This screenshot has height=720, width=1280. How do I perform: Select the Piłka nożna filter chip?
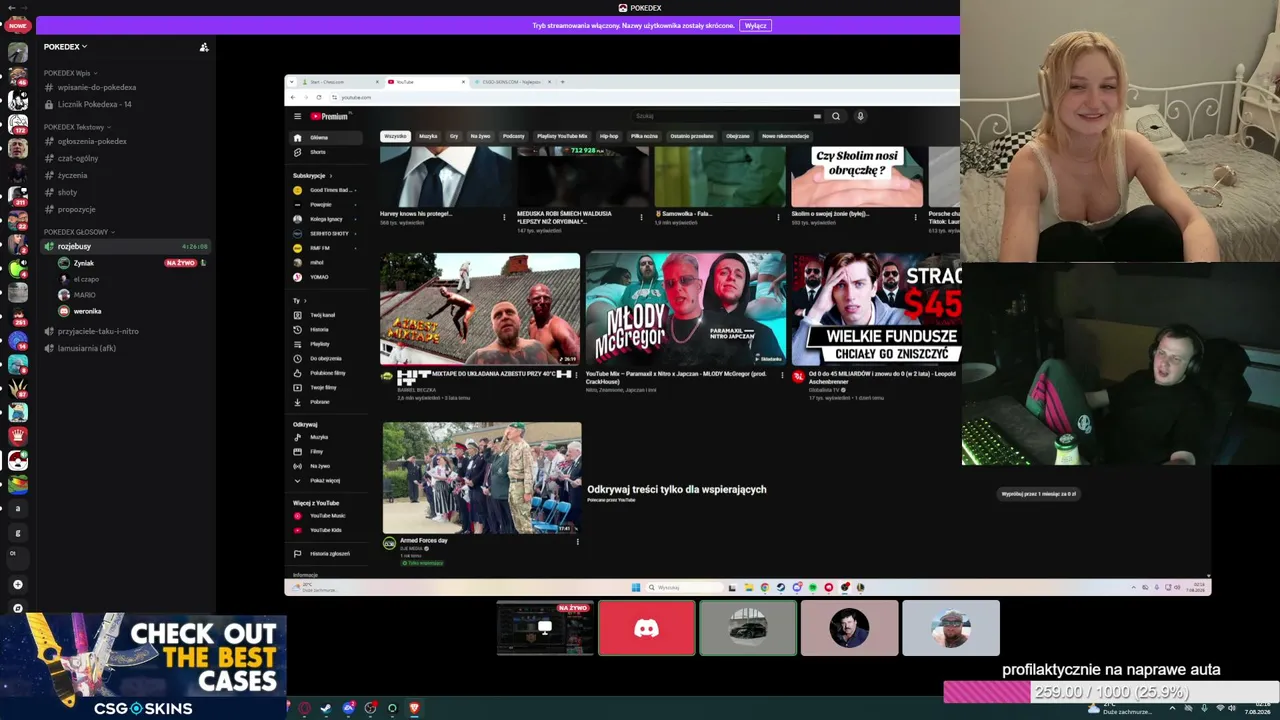[x=644, y=136]
